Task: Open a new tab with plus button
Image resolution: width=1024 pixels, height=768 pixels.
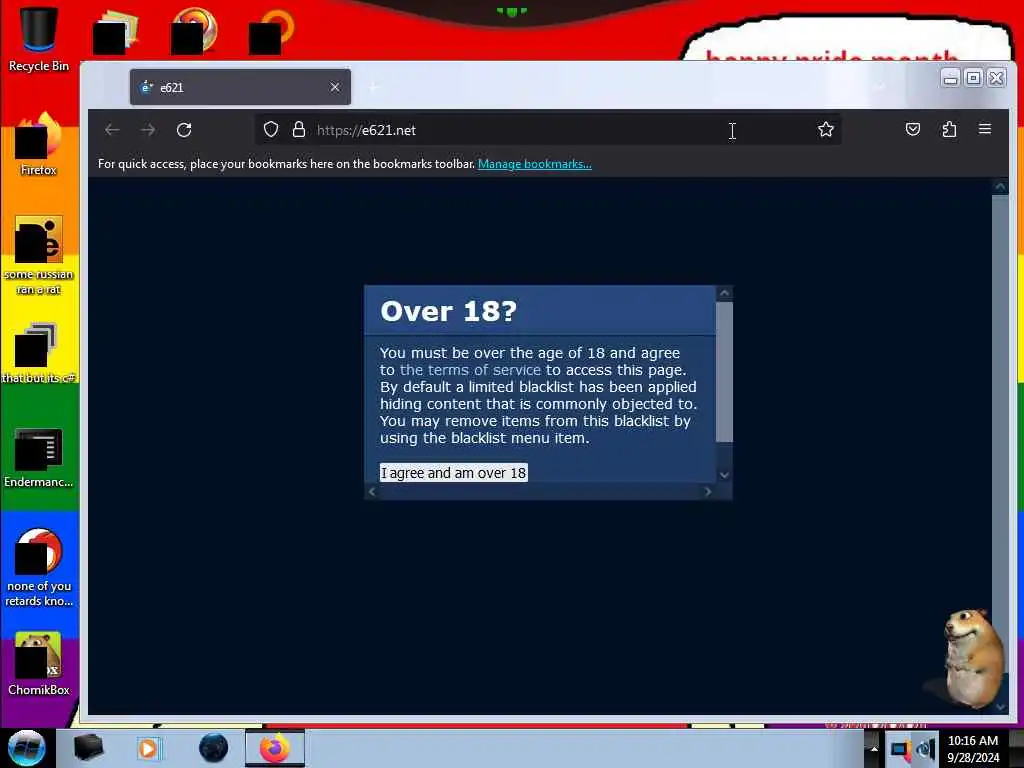Action: [x=374, y=87]
